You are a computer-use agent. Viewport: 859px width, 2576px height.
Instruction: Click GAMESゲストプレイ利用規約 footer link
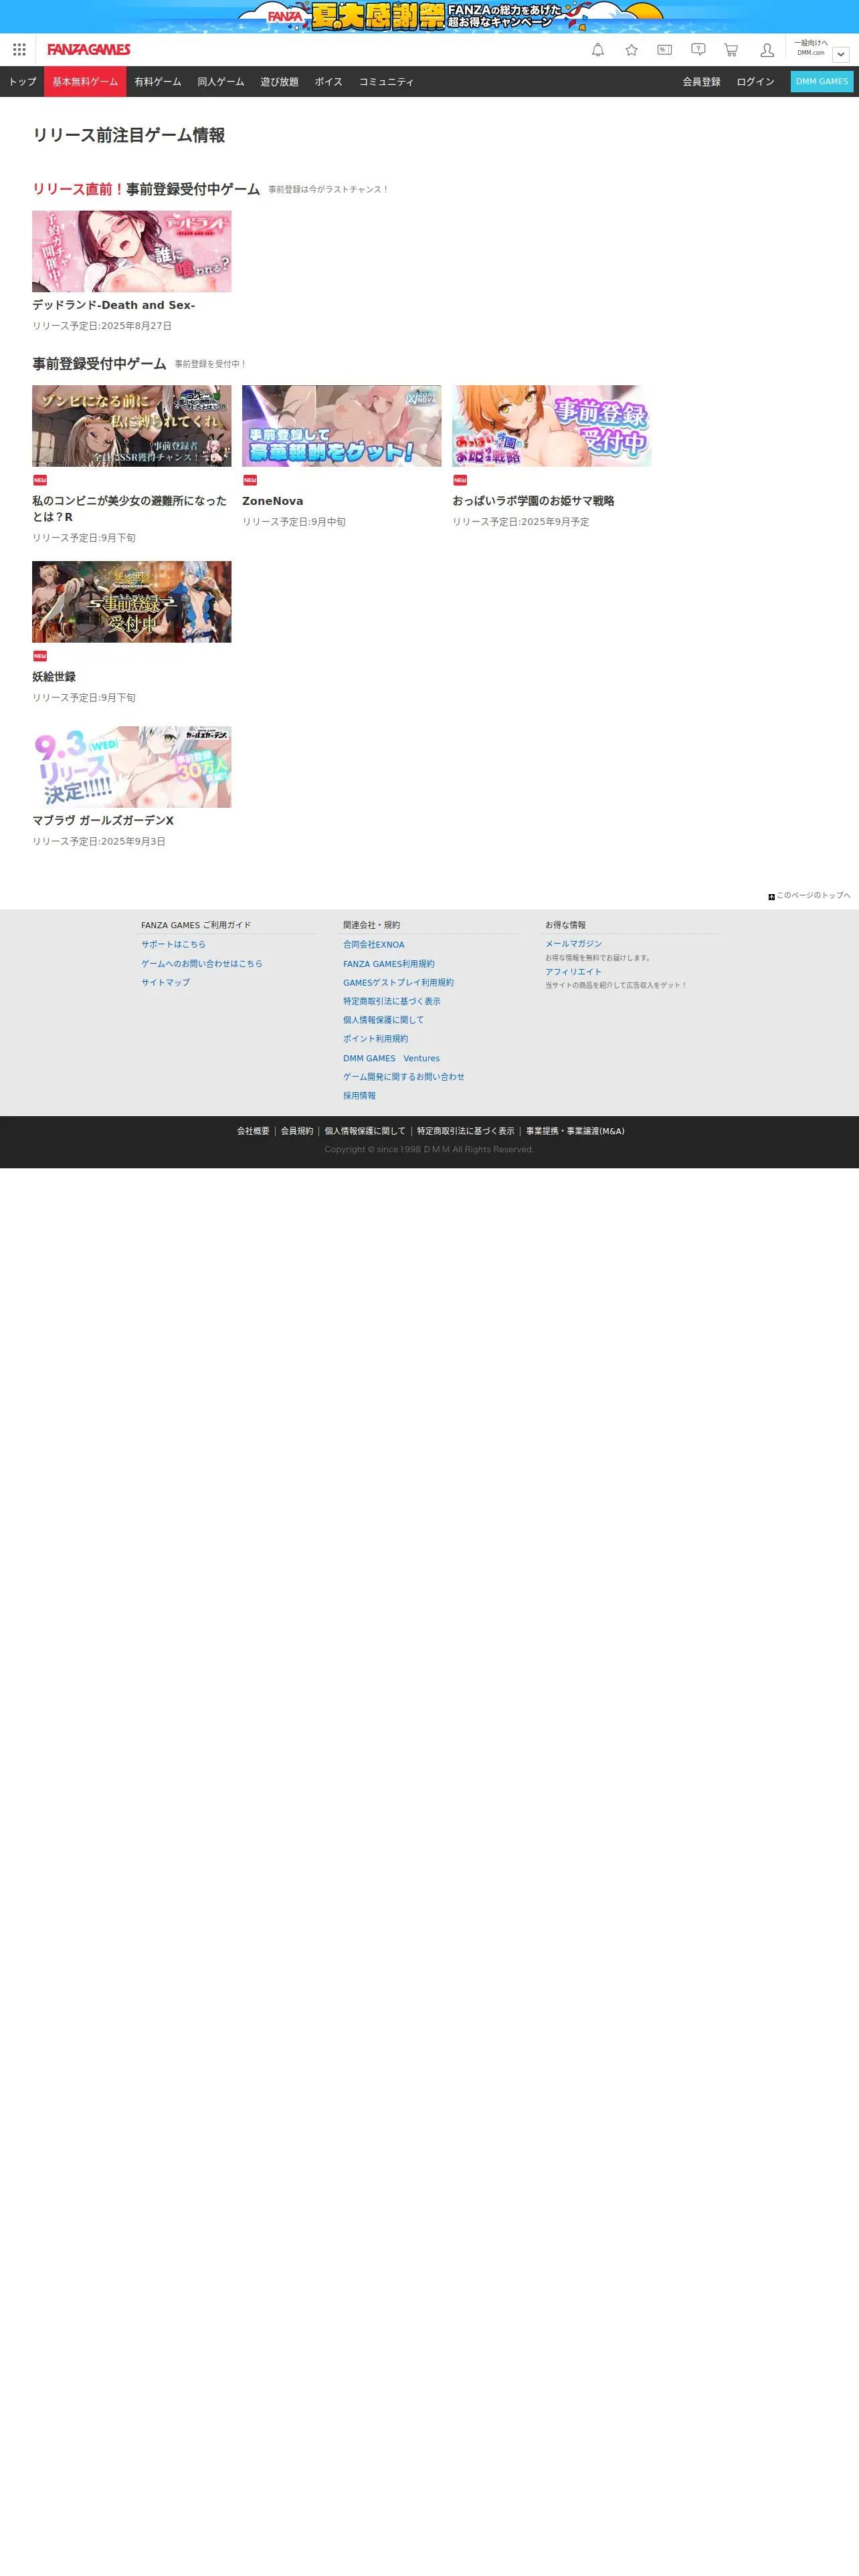pyautogui.click(x=398, y=983)
